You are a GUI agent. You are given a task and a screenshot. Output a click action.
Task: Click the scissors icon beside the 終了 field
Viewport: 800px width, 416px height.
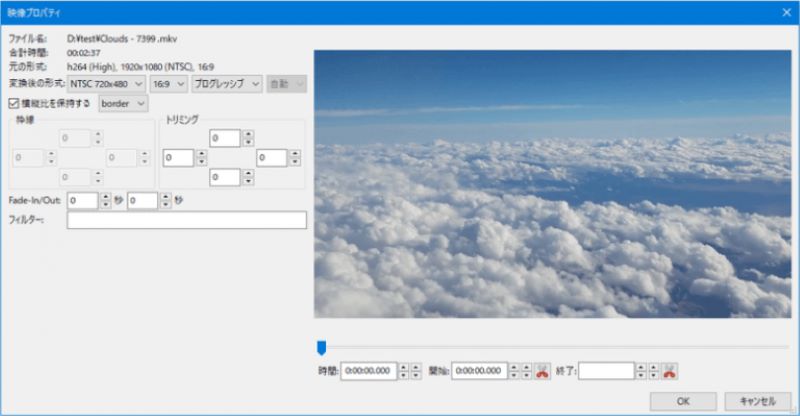[669, 371]
